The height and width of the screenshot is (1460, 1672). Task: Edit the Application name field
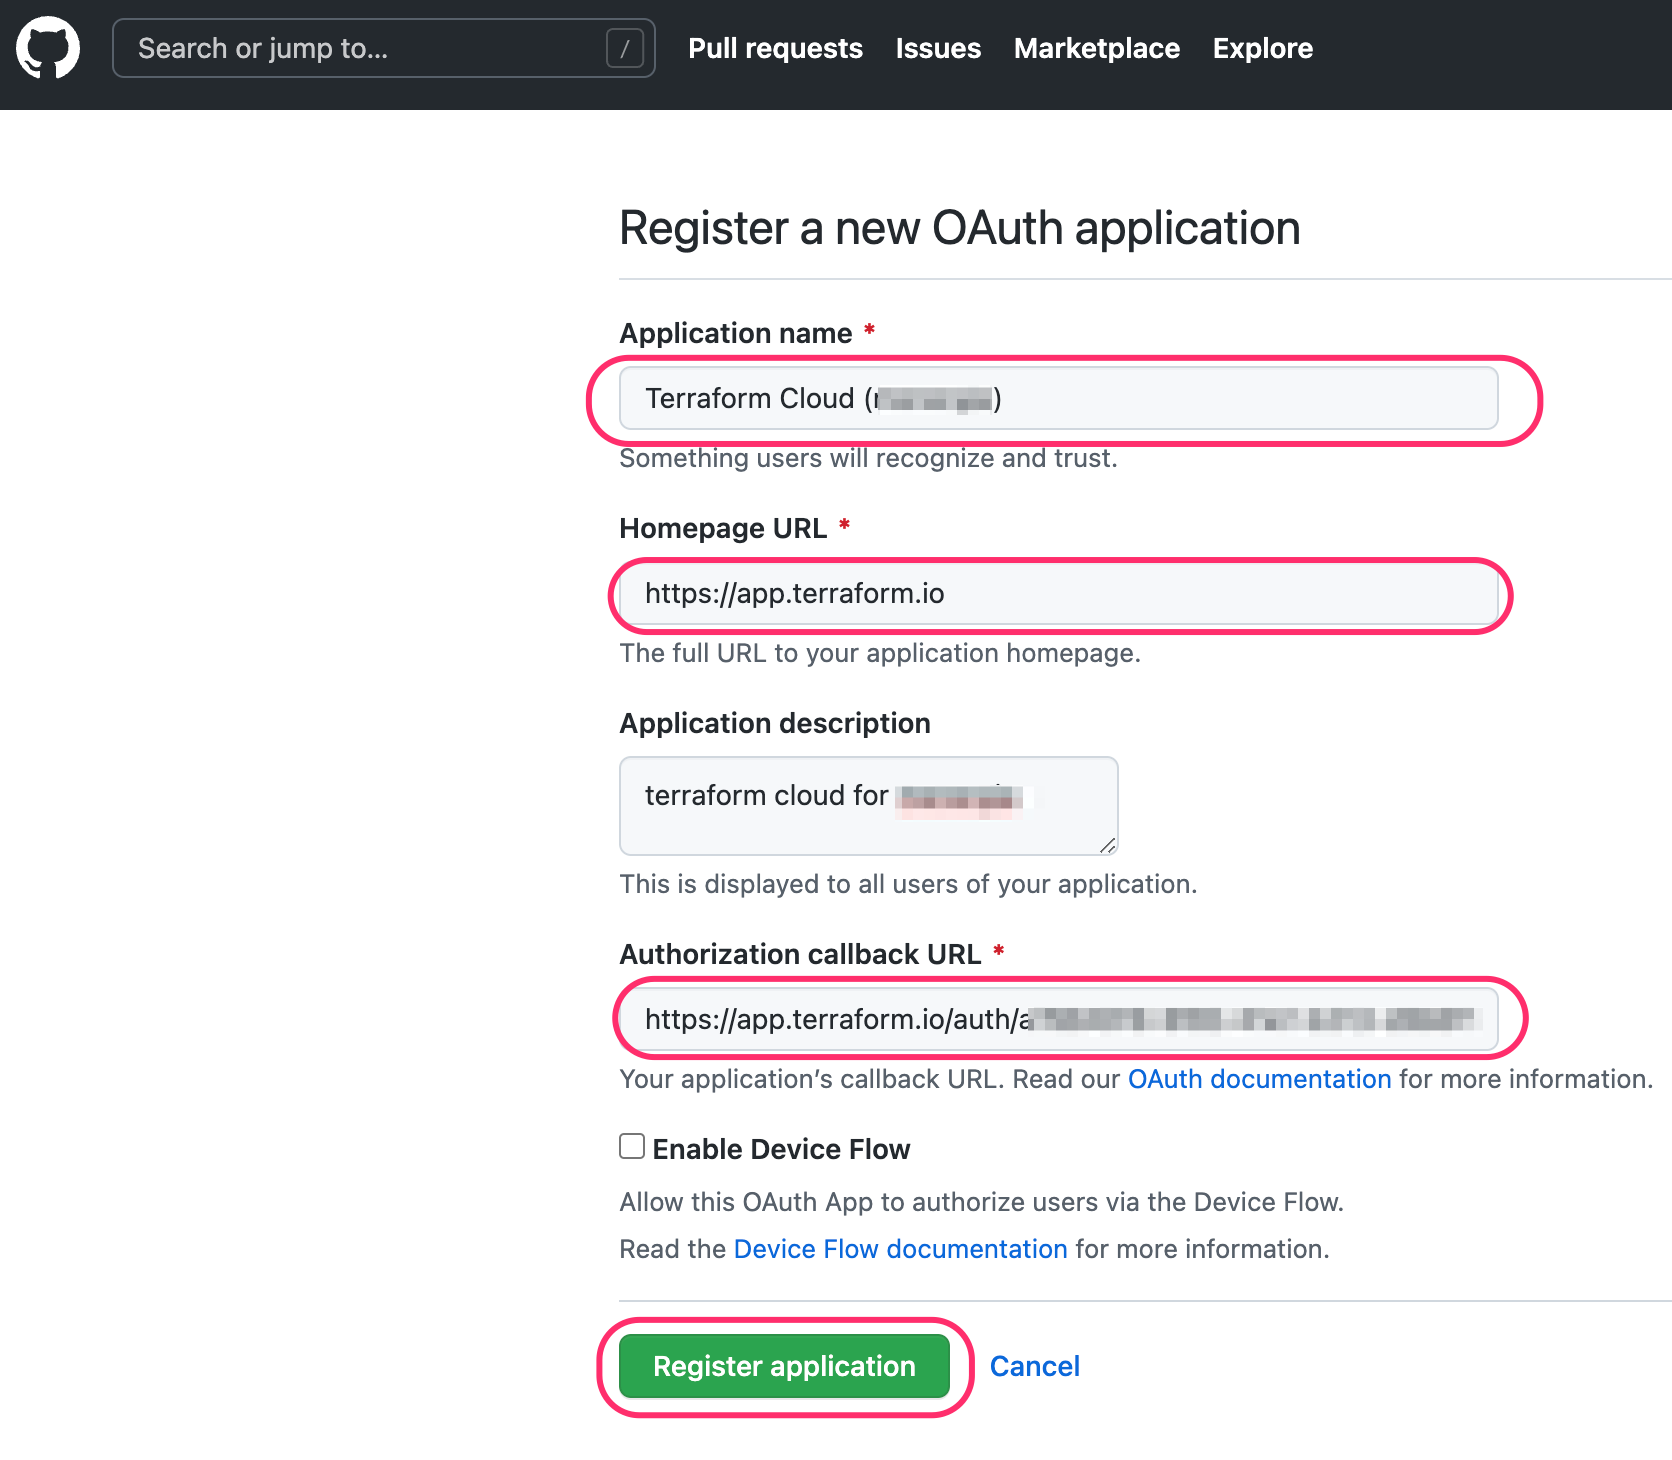click(1058, 398)
